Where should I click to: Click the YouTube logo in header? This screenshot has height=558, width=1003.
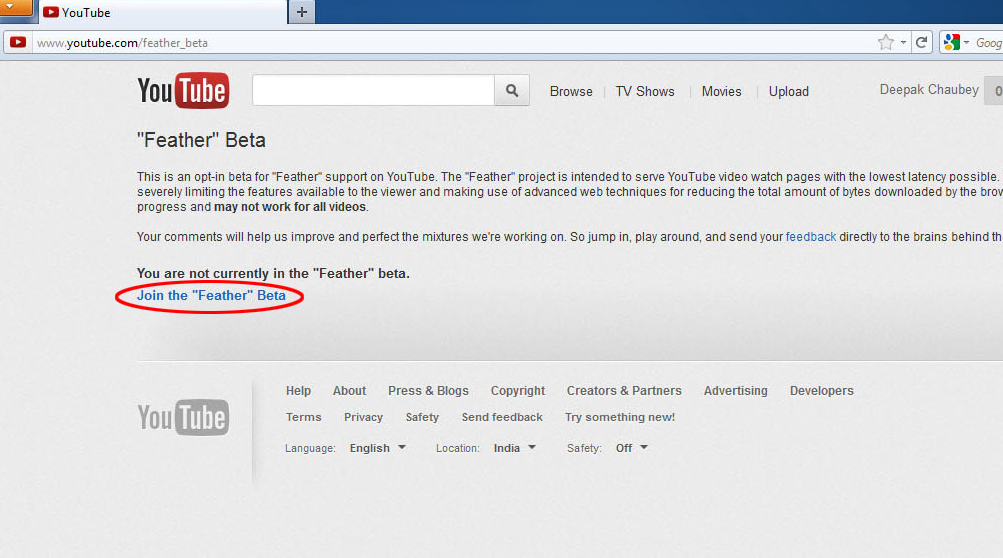coord(183,90)
